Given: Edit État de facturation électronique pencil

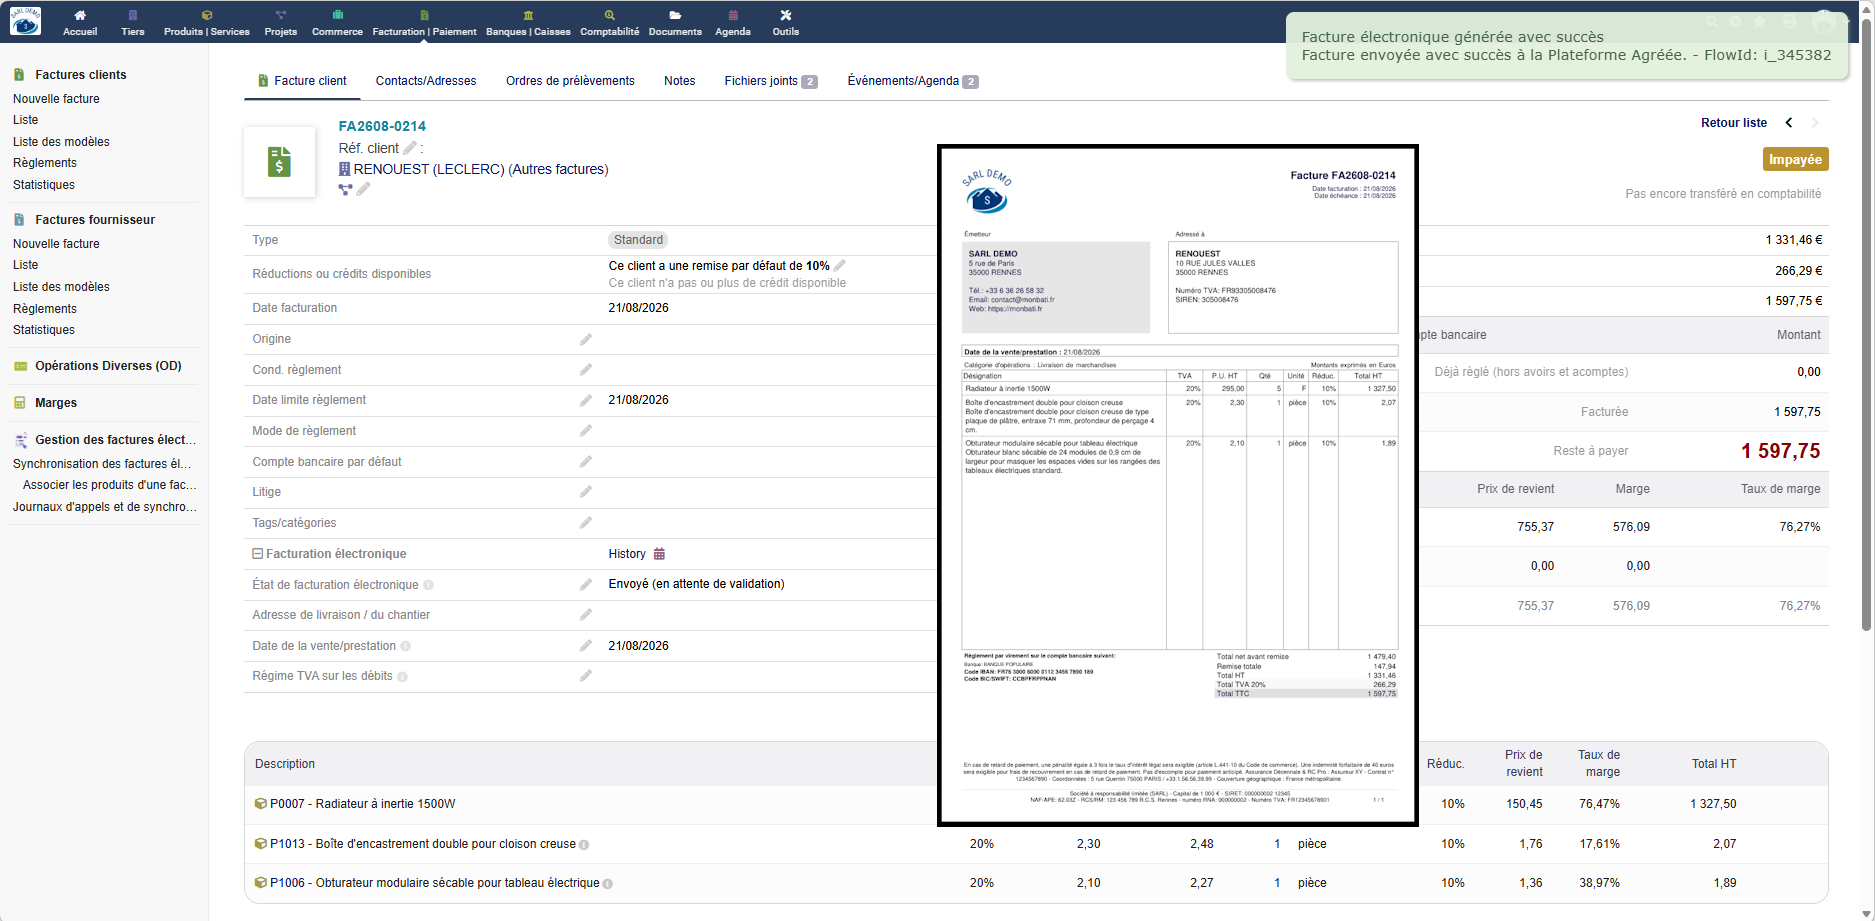Looking at the screenshot, I should click(586, 585).
